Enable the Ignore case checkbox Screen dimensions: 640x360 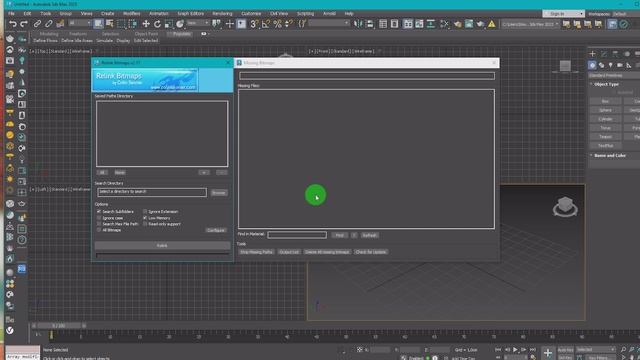(x=99, y=218)
